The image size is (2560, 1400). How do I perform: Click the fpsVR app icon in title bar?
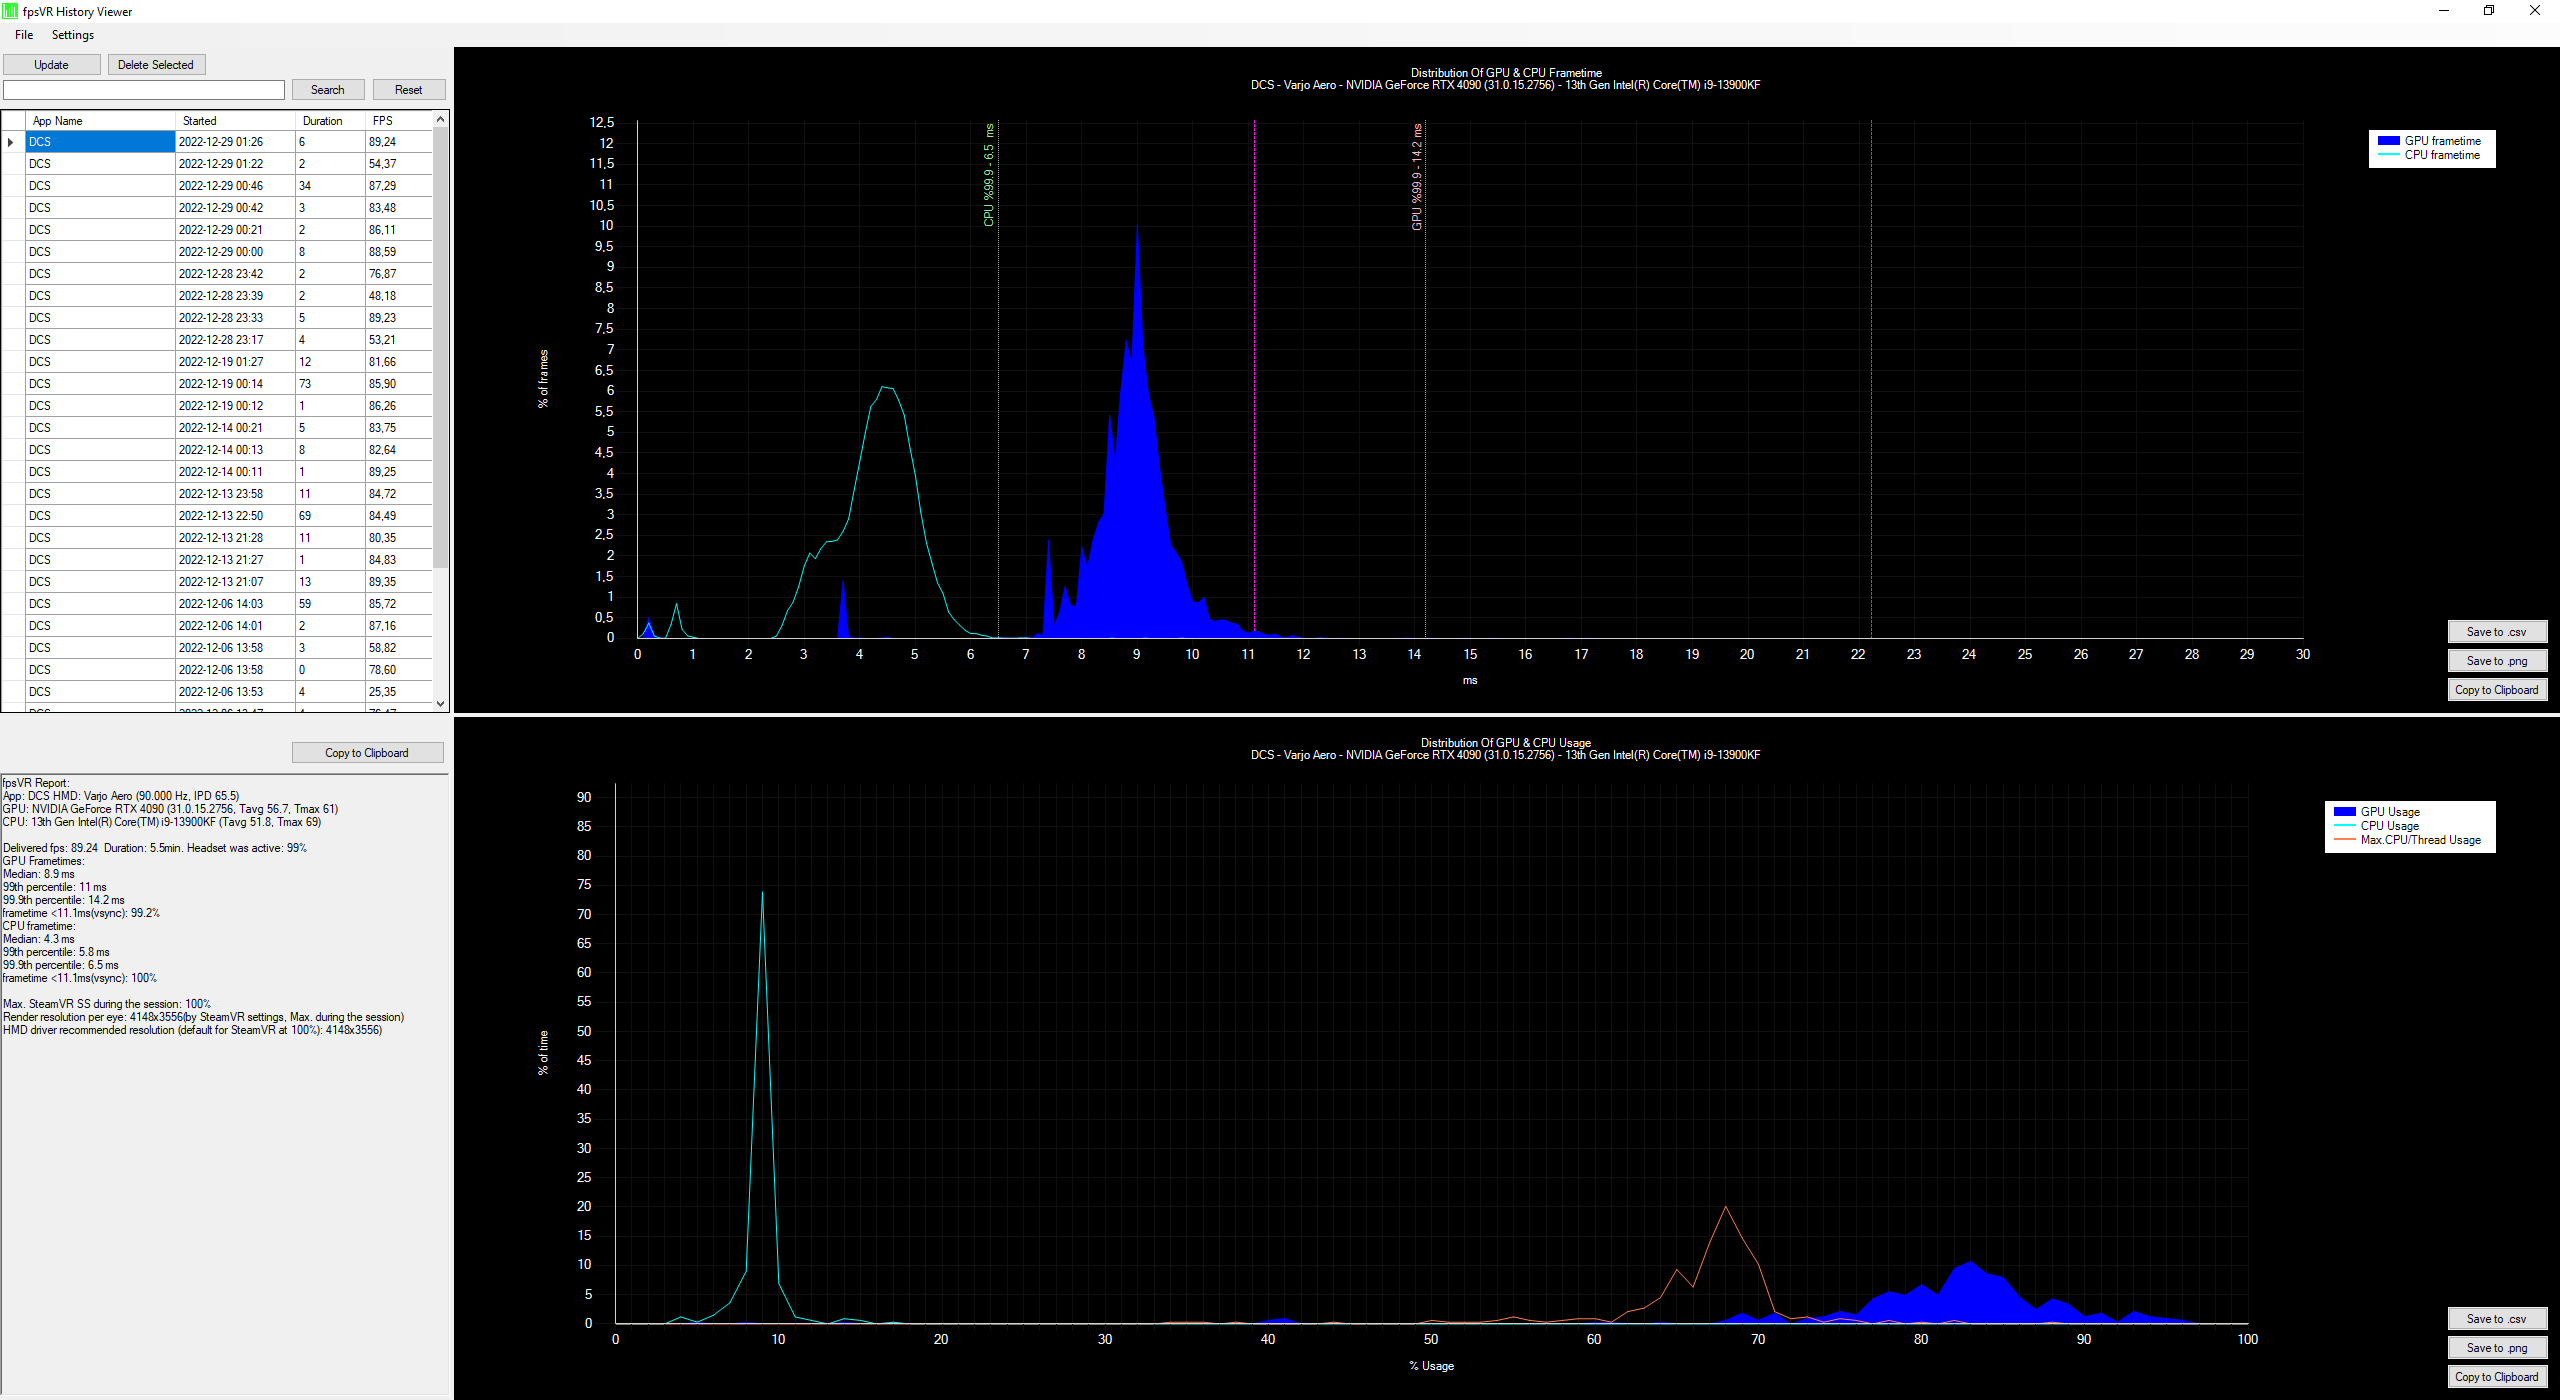click(x=10, y=11)
